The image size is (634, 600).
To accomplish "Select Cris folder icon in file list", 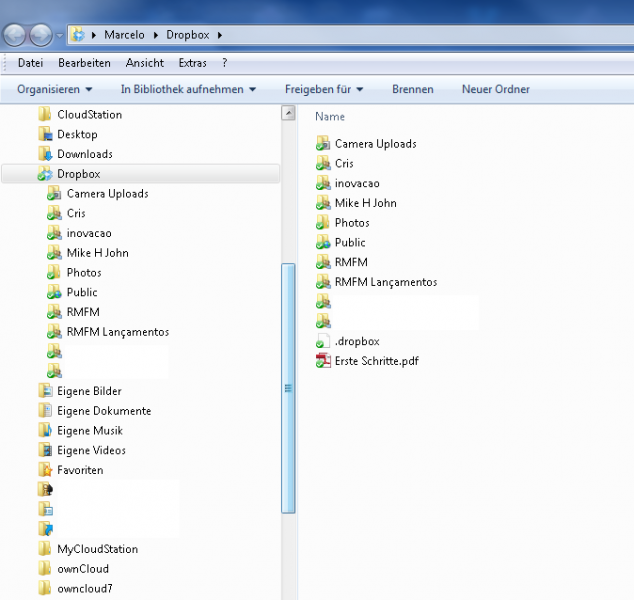I will click(x=323, y=164).
